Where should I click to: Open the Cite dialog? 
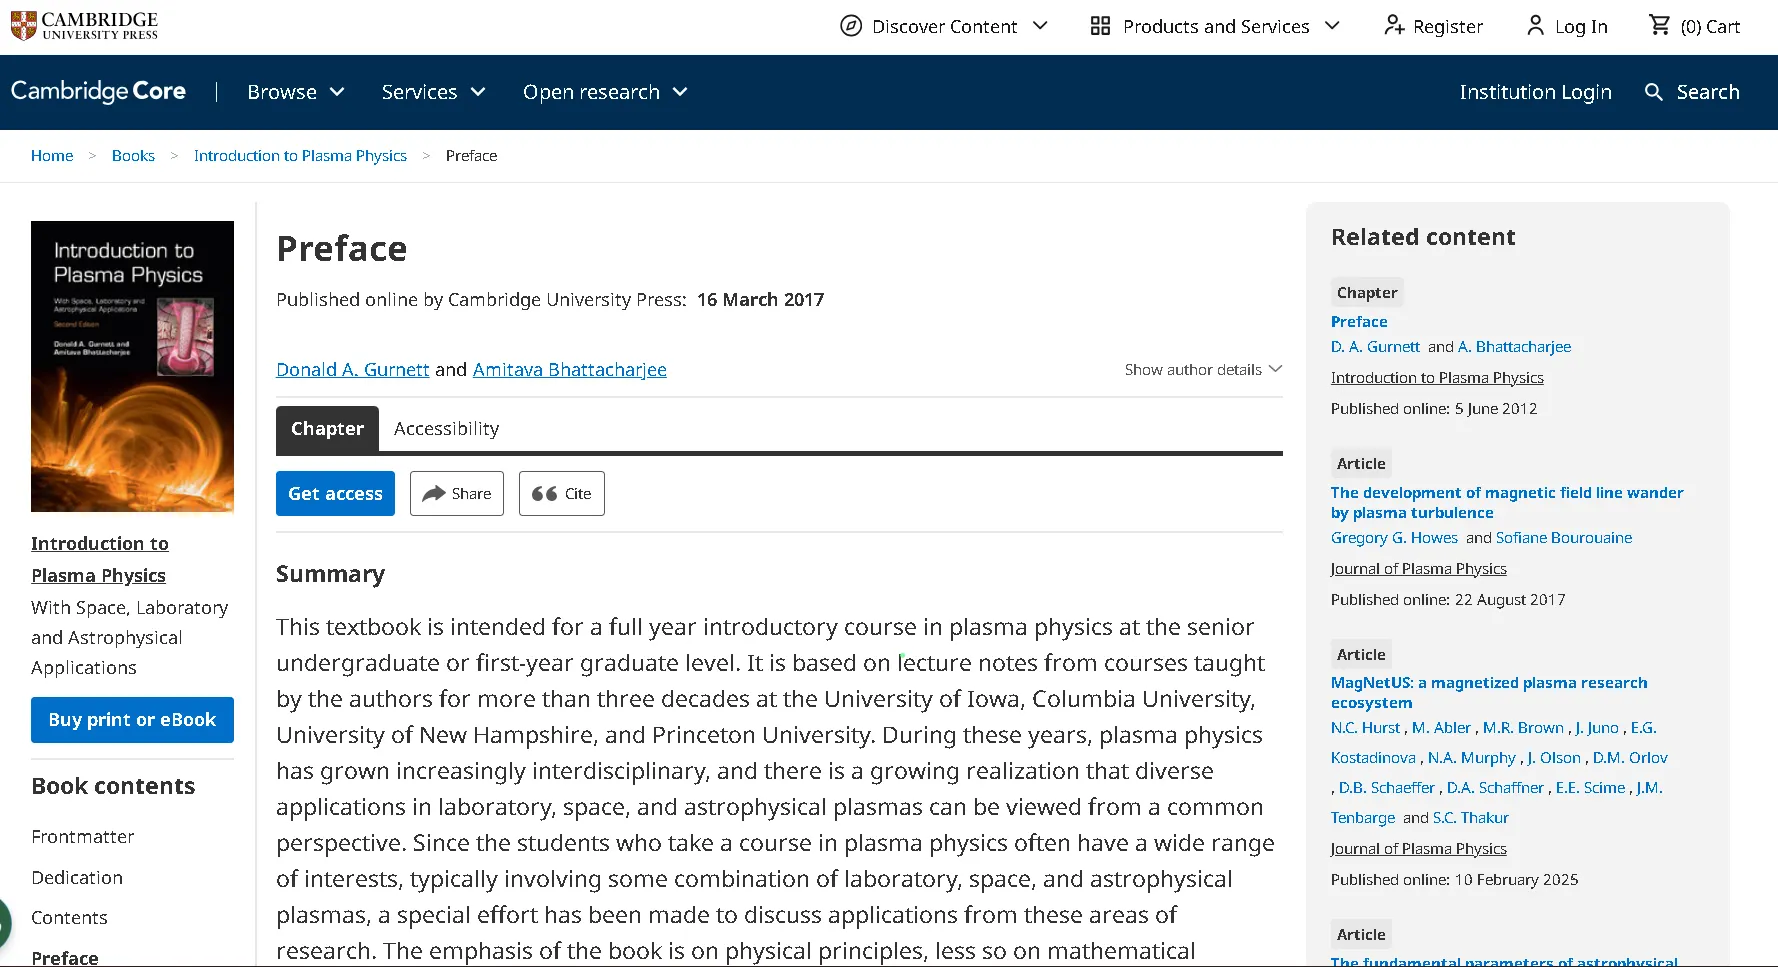[x=561, y=493]
